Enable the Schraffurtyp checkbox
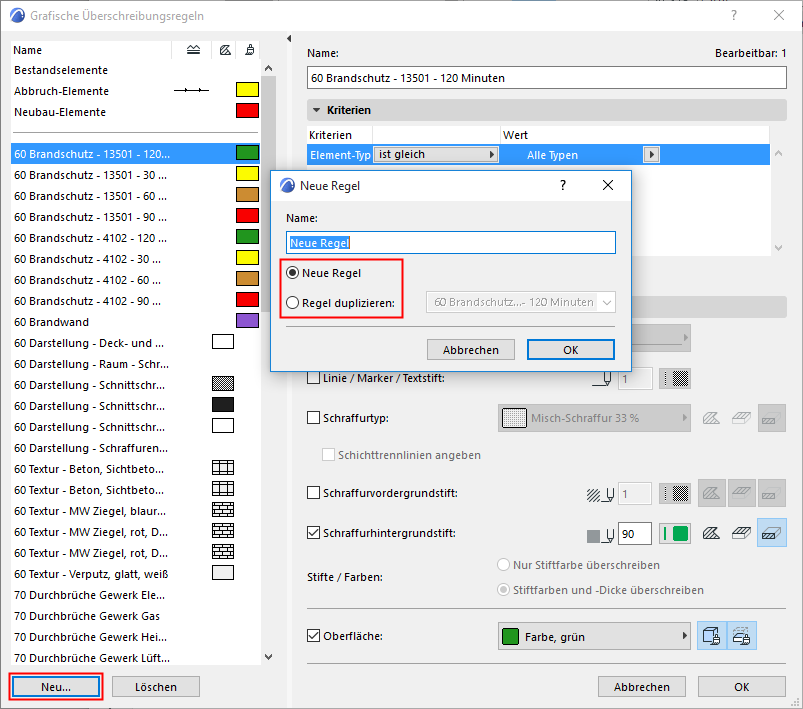 click(313, 418)
